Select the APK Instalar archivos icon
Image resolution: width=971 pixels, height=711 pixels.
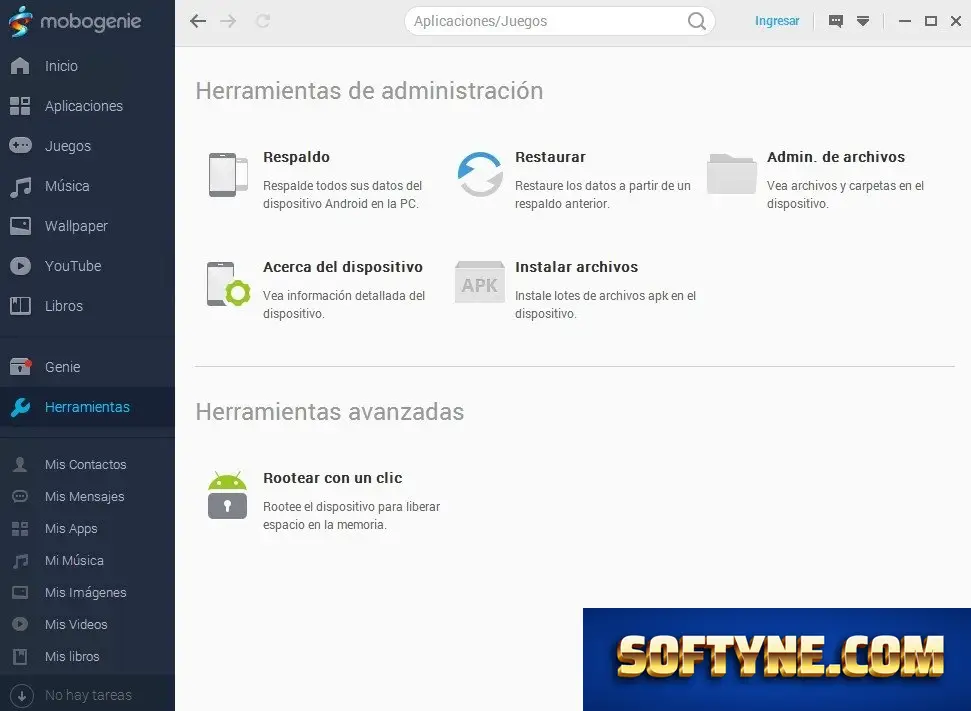click(480, 282)
